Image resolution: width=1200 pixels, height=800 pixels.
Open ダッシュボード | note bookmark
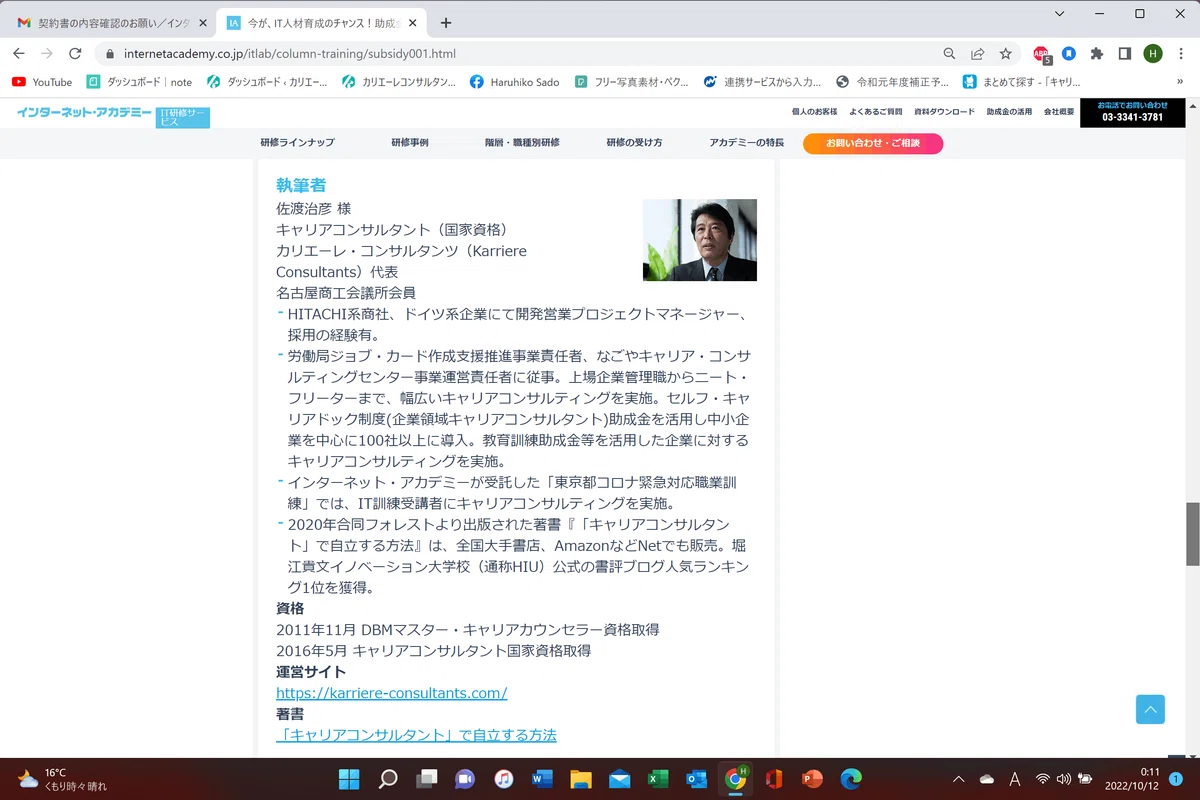[139, 82]
